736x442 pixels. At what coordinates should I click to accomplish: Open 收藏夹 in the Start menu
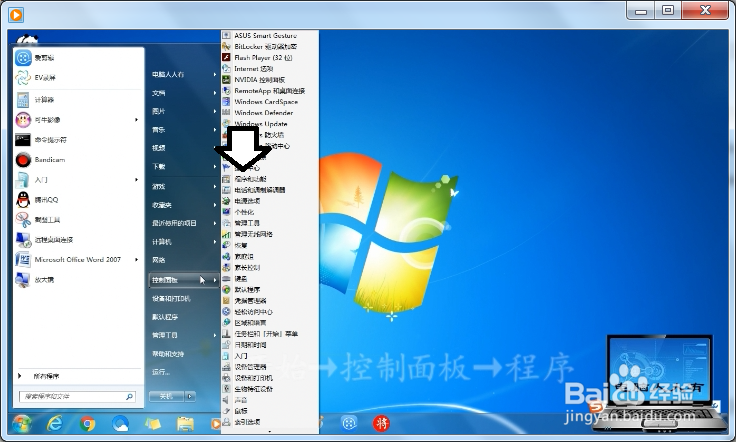click(x=162, y=205)
